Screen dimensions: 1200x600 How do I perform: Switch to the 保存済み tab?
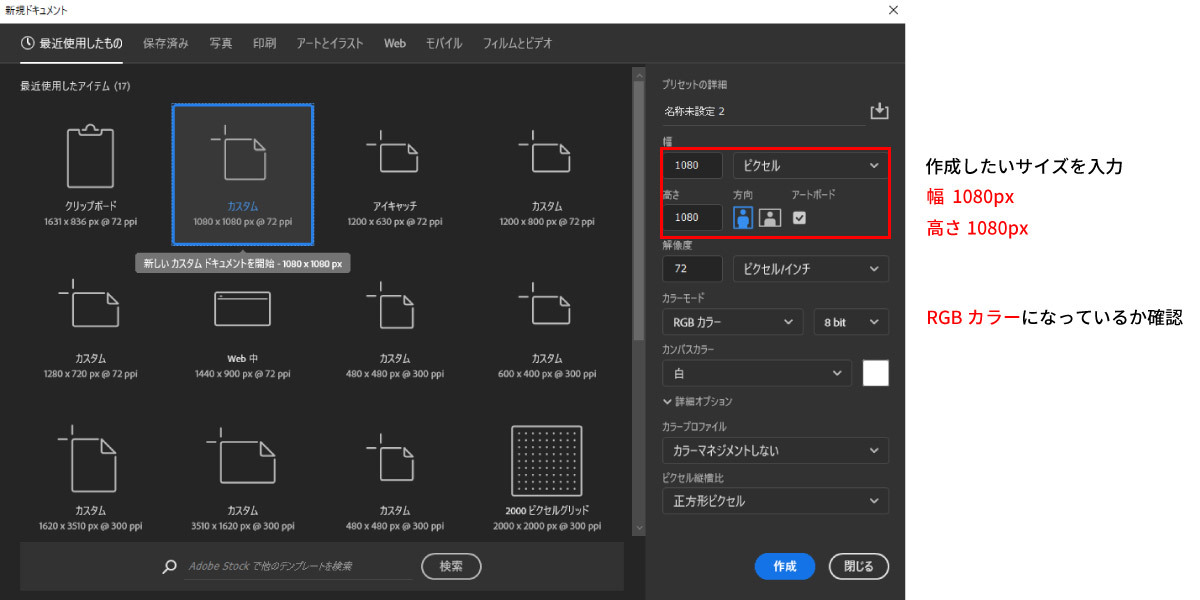click(x=166, y=44)
